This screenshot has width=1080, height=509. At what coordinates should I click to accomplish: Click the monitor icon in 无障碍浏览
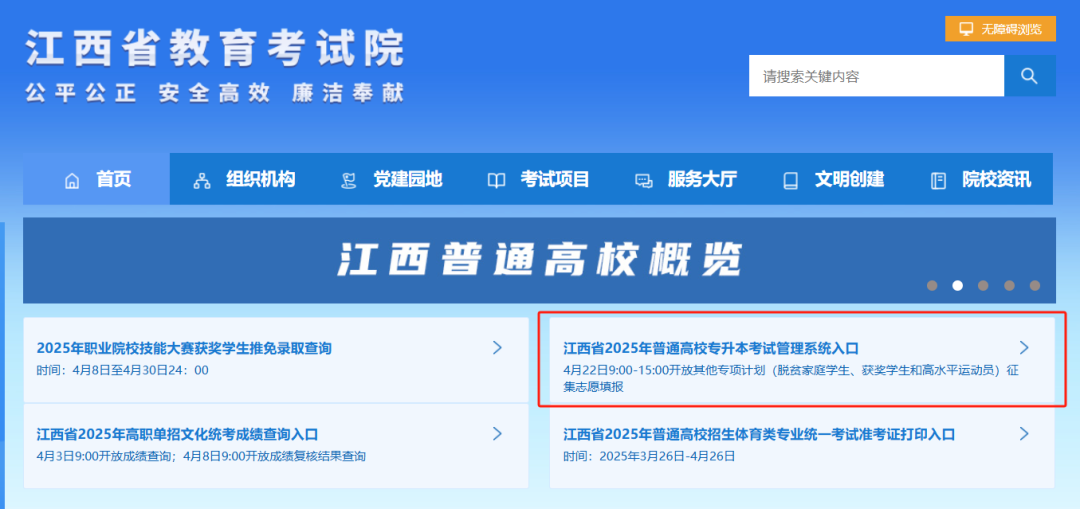pos(966,29)
